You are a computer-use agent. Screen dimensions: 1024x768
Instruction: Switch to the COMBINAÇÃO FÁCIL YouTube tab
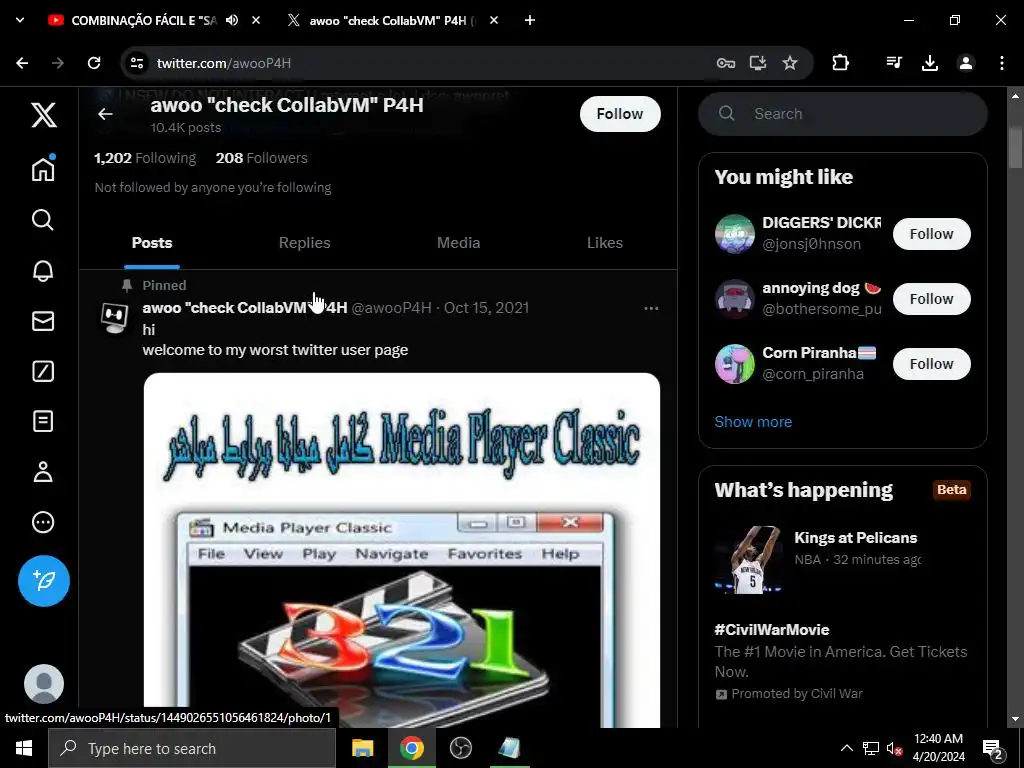click(144, 20)
